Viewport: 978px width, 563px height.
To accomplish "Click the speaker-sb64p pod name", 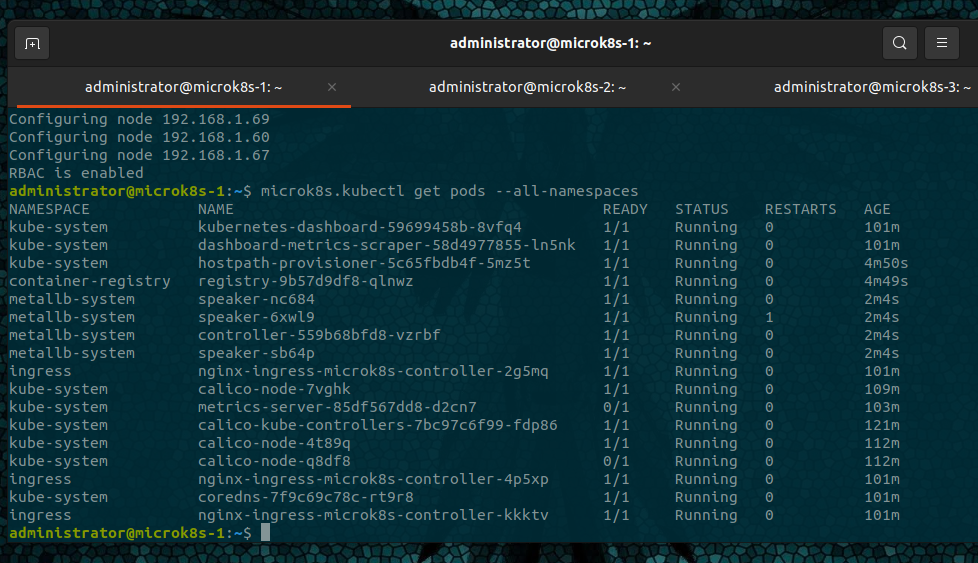I will point(256,354).
